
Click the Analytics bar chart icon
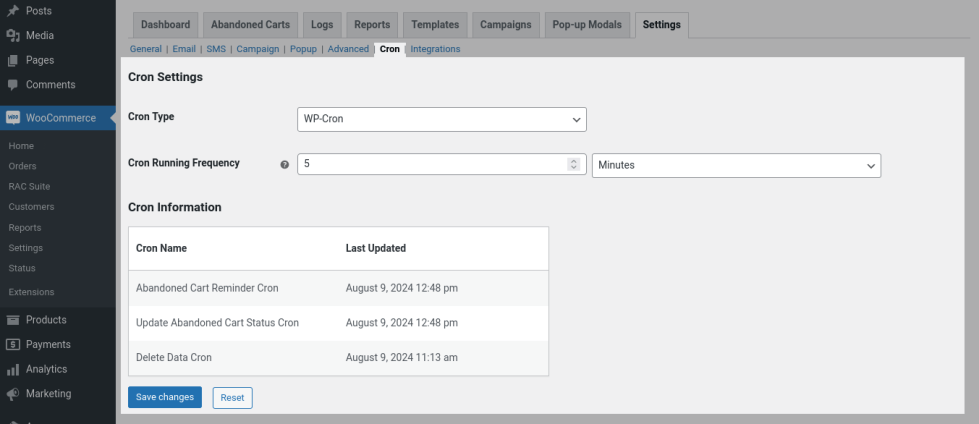coord(13,370)
